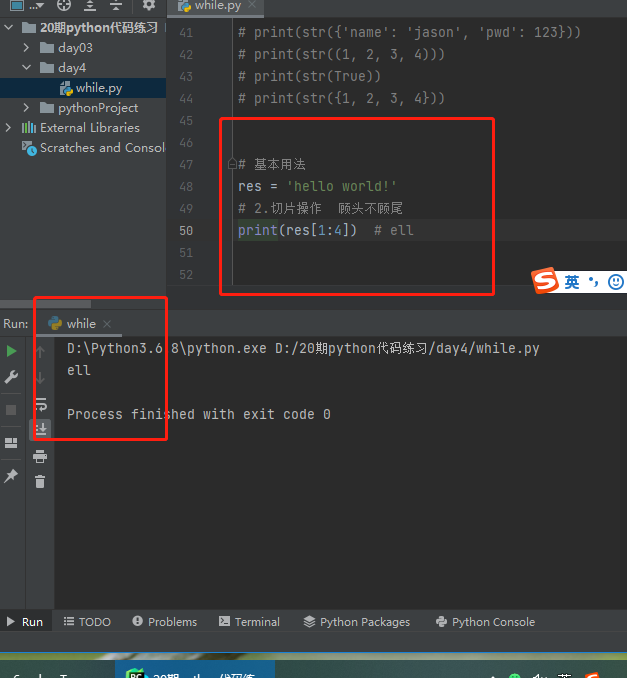This screenshot has width=627, height=678.
Task: Click PyCharm taskbar button
Action: point(195,671)
